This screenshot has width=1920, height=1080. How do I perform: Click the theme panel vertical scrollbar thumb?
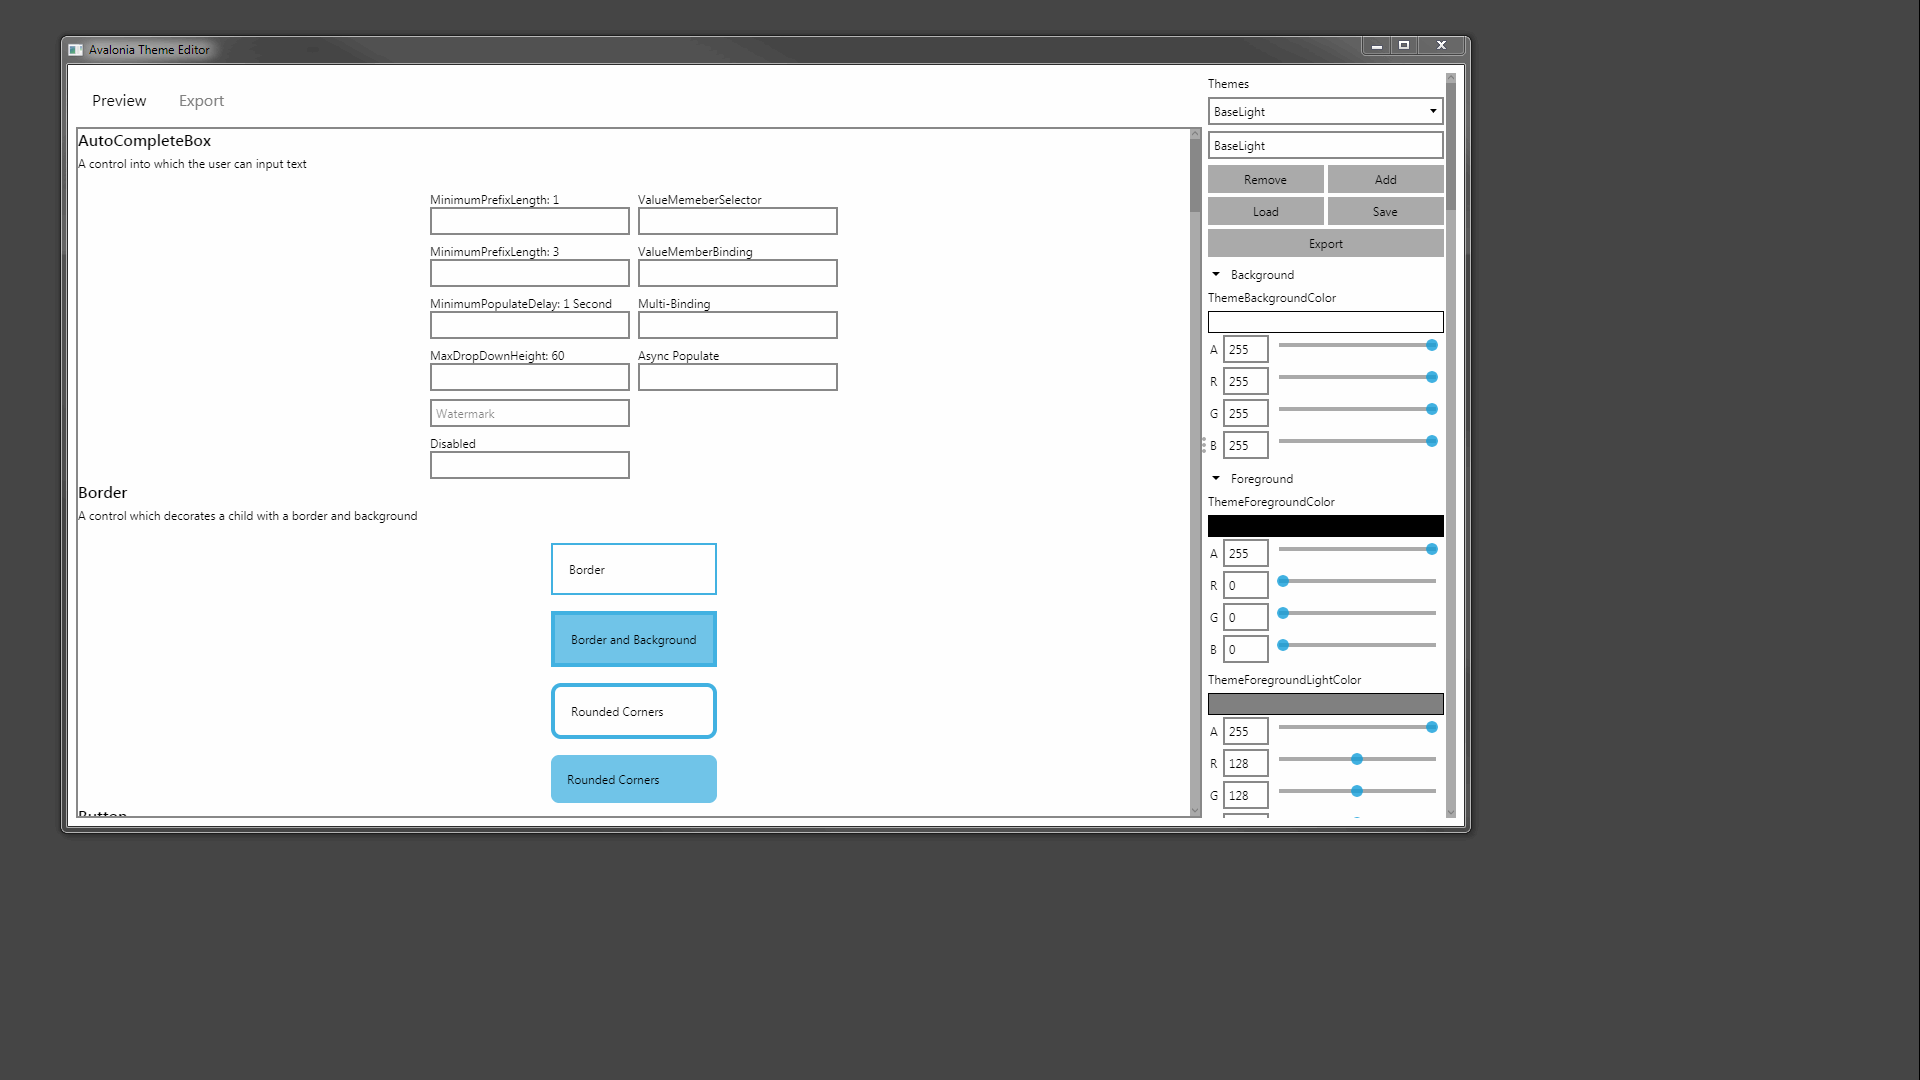point(1451,146)
